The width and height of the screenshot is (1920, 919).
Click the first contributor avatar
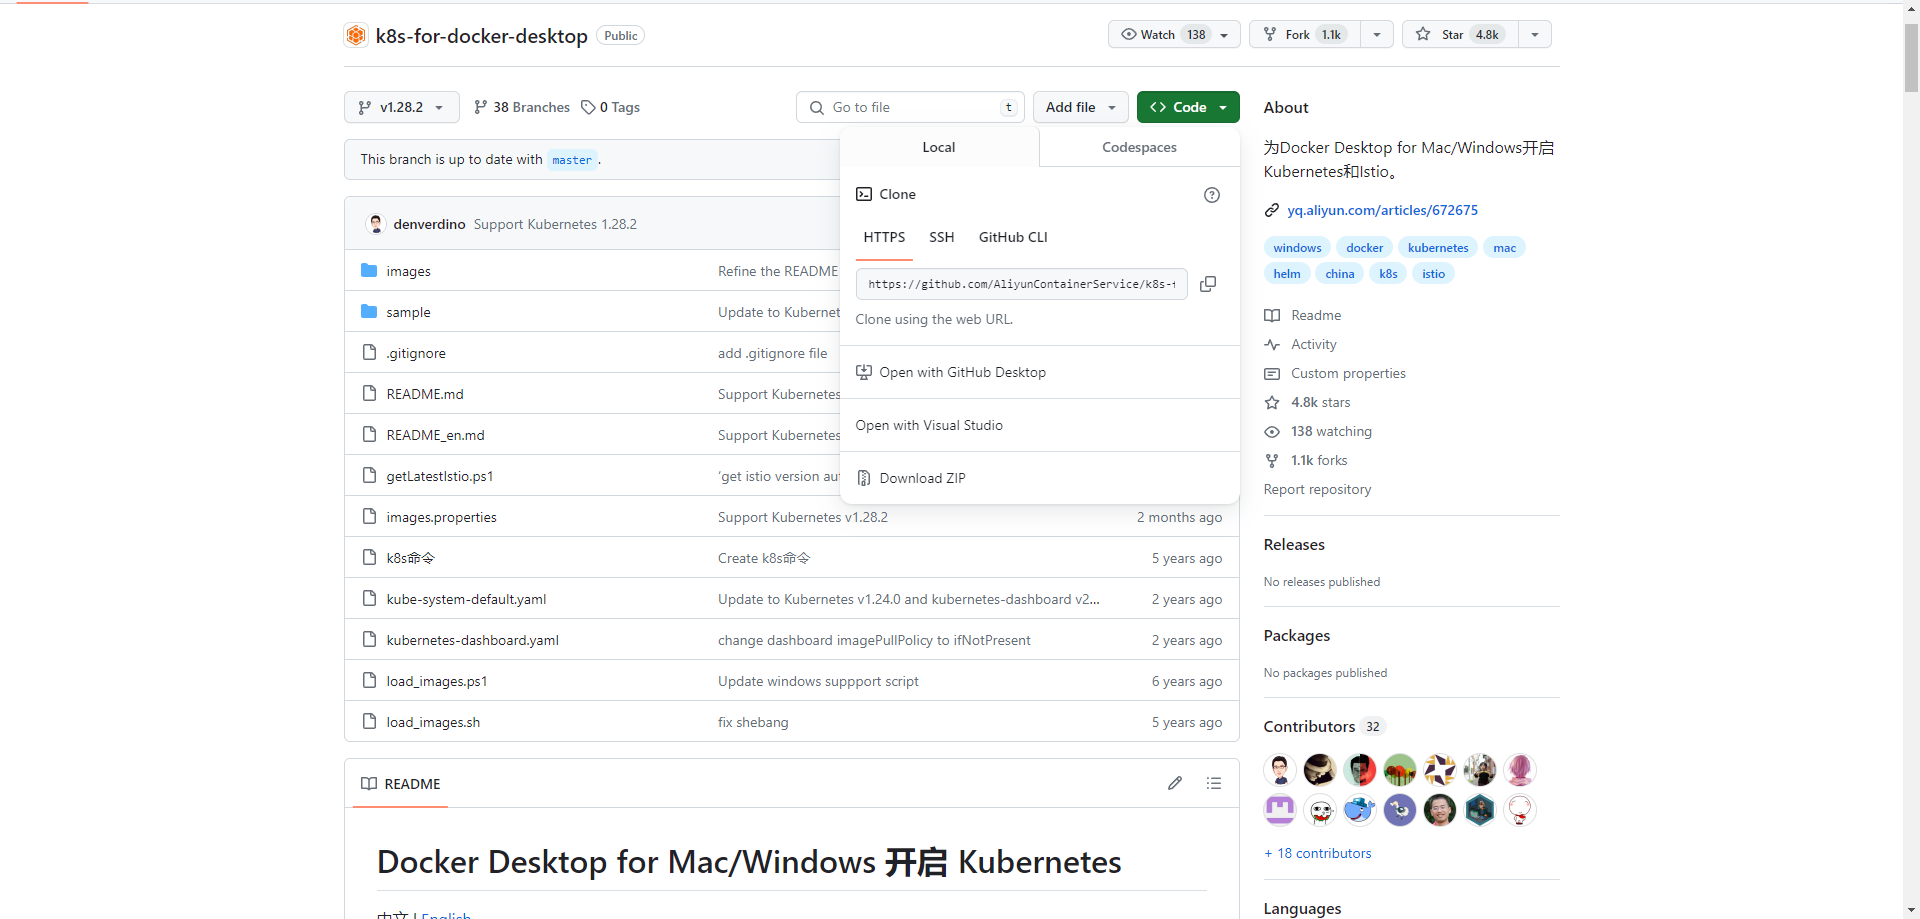(1280, 769)
